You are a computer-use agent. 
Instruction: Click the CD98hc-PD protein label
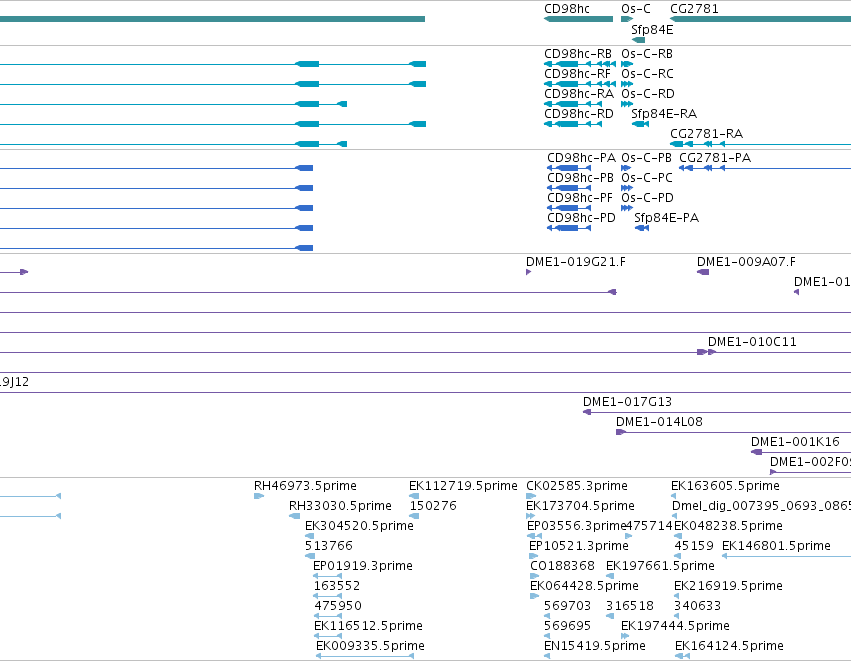pyautogui.click(x=581, y=218)
